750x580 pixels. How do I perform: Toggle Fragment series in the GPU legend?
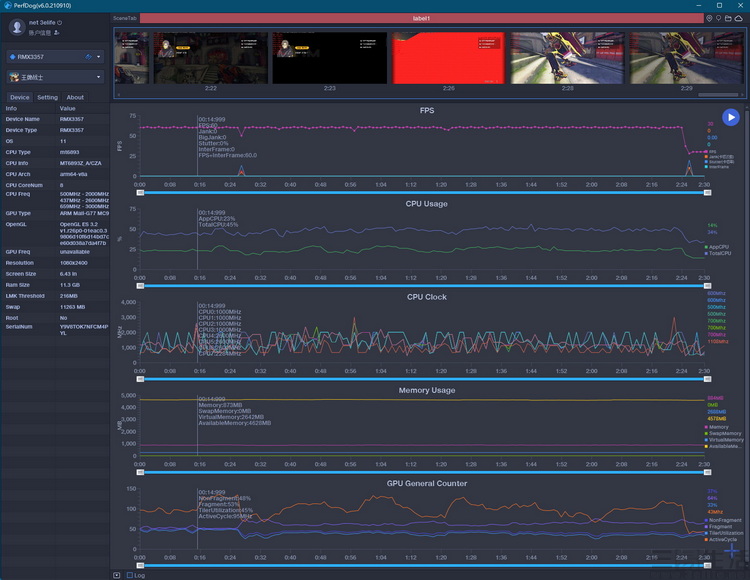tap(718, 526)
